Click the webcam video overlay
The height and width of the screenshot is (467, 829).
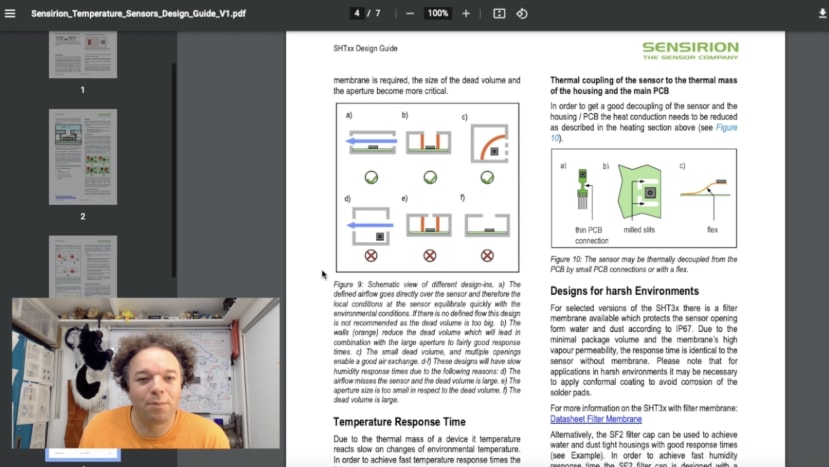[x=146, y=373]
